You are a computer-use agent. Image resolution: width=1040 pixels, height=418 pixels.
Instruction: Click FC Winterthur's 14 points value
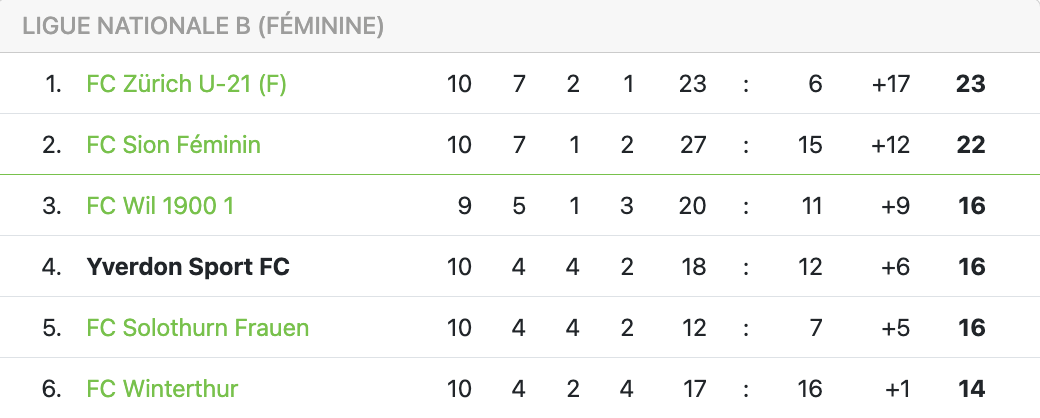coord(970,389)
